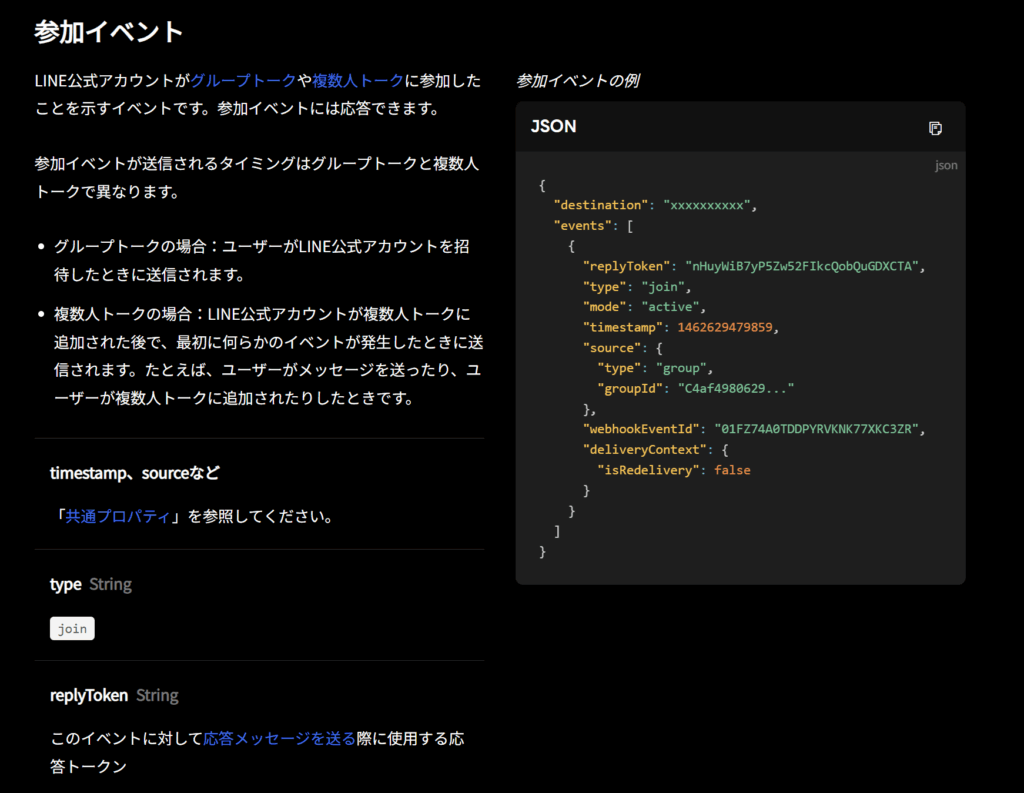Screen dimensions: 1024x793
Task: Click the "events" key in the code
Action: (x=583, y=225)
